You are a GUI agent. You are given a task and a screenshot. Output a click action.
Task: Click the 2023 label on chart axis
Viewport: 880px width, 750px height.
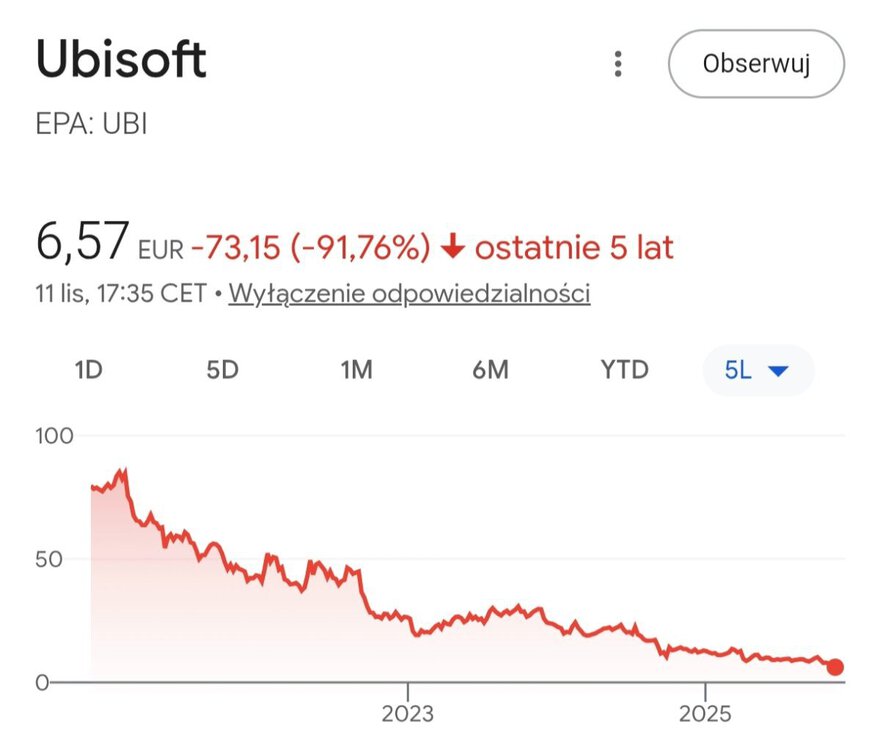point(408,714)
